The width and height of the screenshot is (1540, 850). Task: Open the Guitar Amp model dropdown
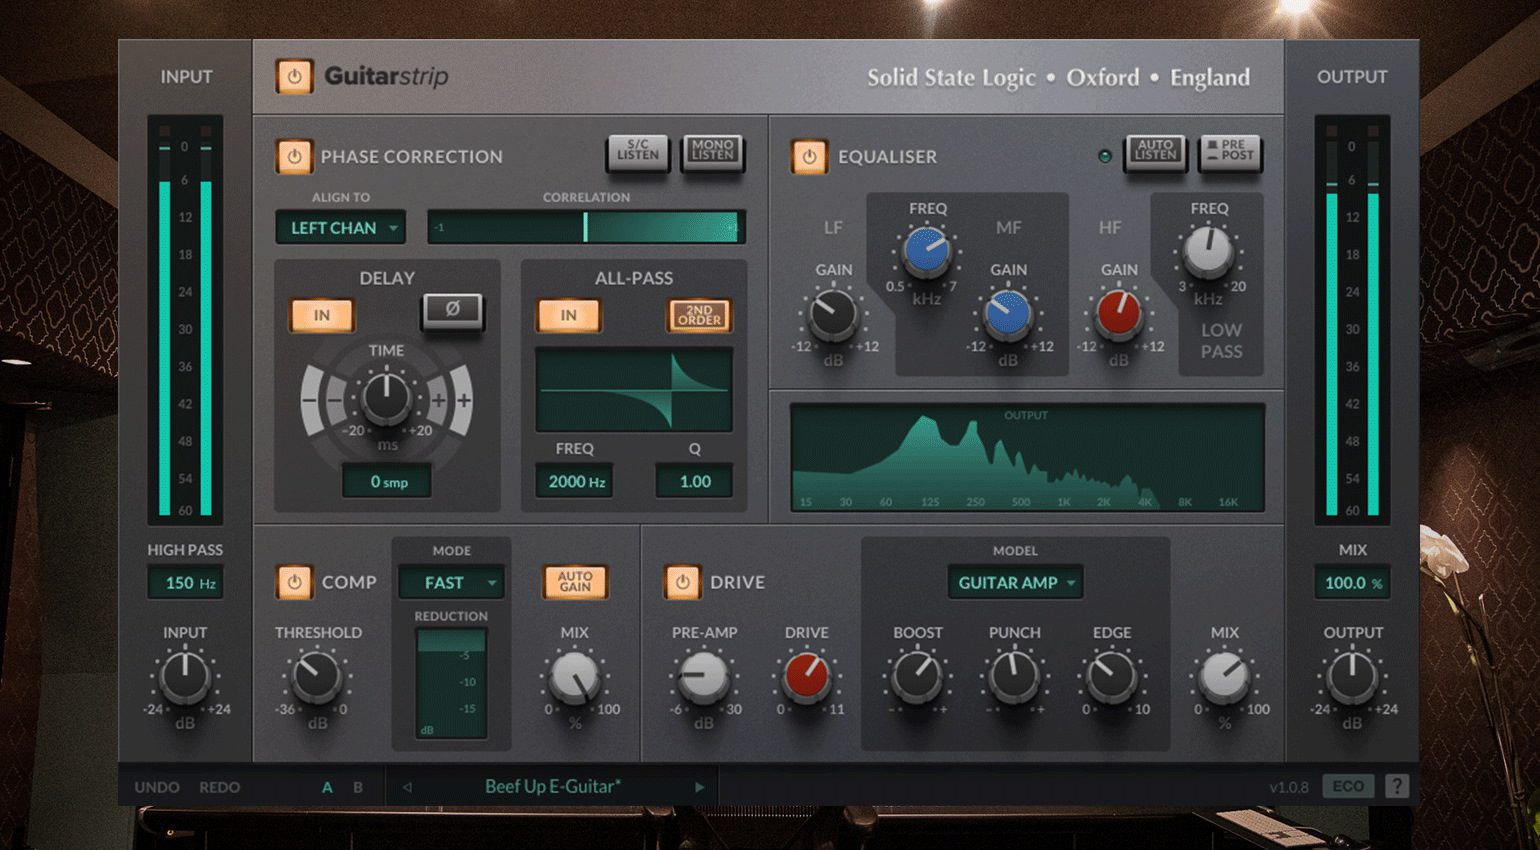pyautogui.click(x=1015, y=582)
